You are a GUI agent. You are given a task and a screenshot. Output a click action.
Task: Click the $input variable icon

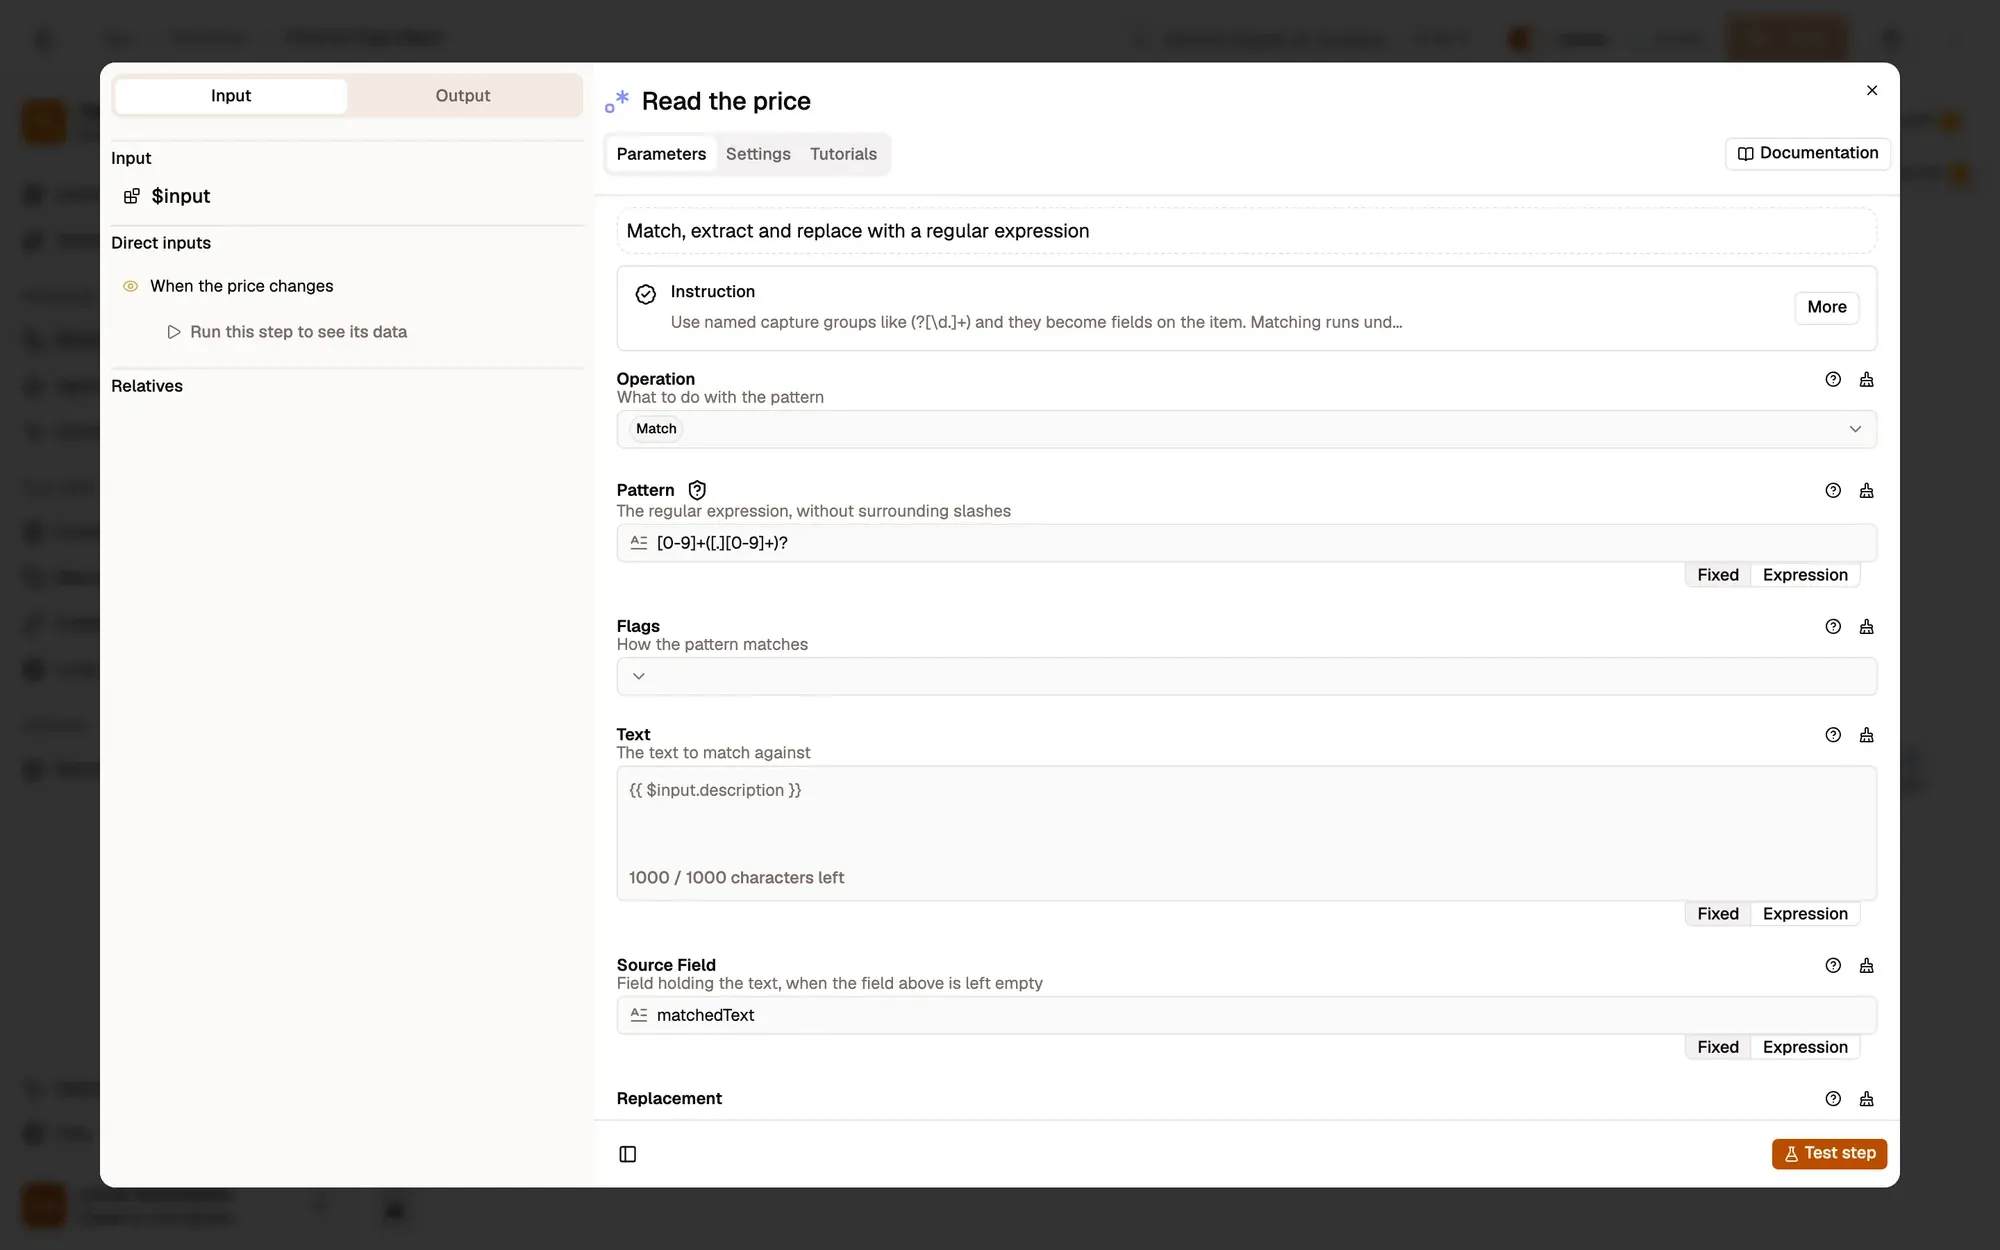click(x=131, y=196)
